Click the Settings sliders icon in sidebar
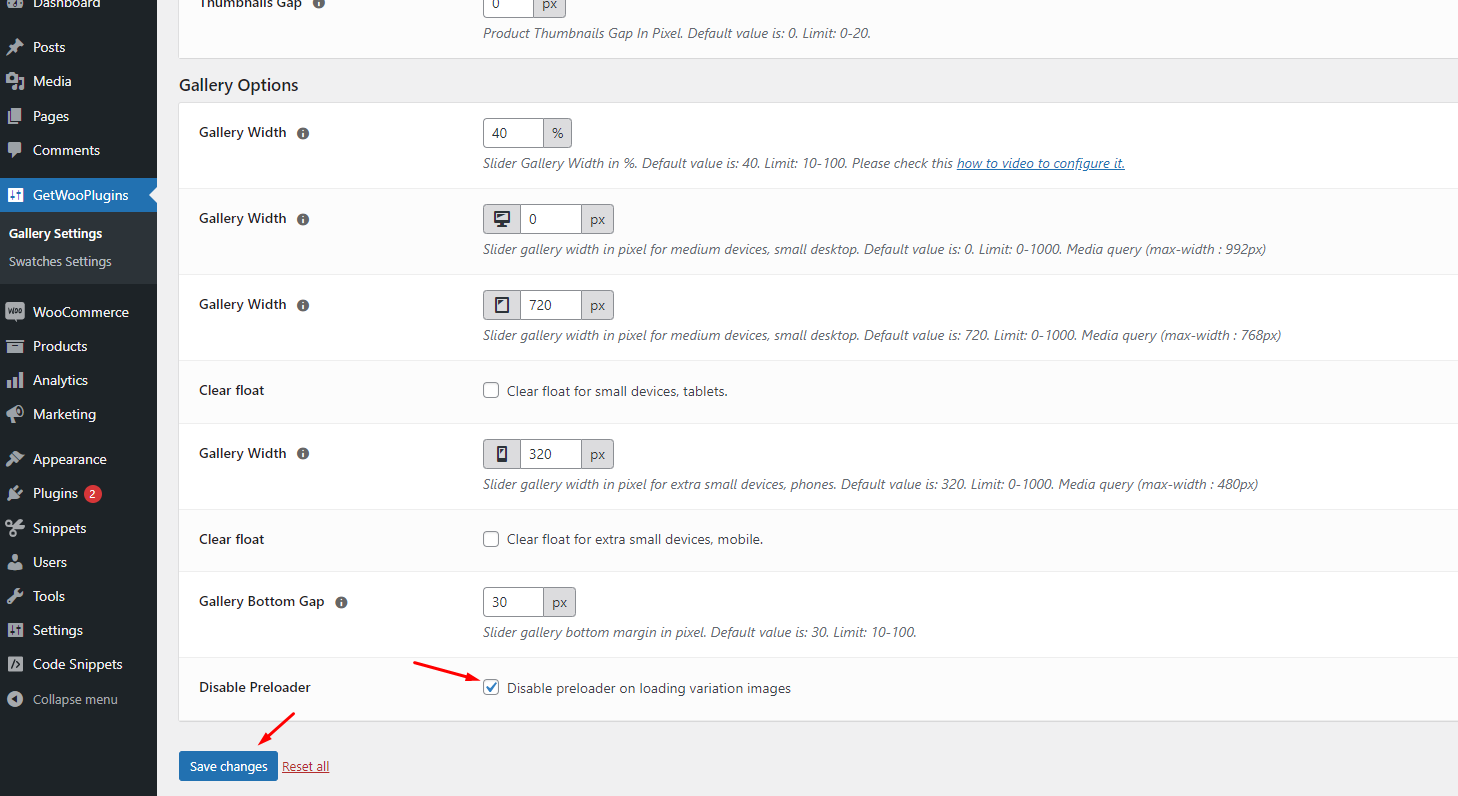Image resolution: width=1458 pixels, height=796 pixels. 15,630
